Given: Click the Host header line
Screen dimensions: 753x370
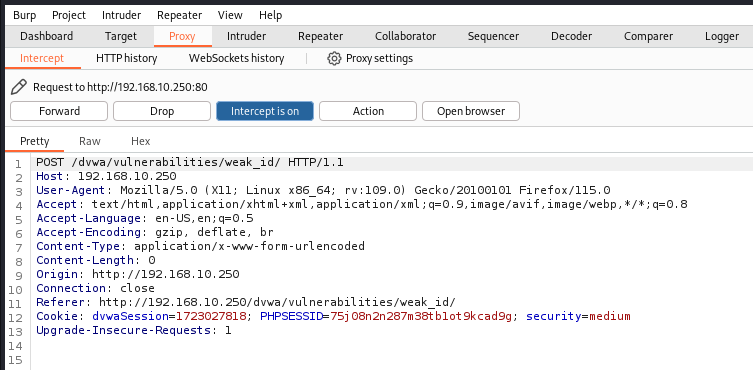Looking at the screenshot, I should [106, 176].
